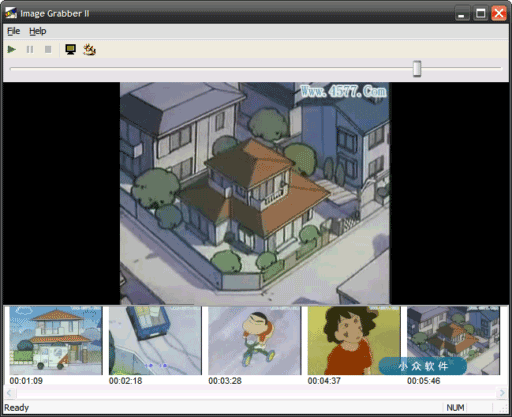Click the Ready status bar text

pos(17,408)
